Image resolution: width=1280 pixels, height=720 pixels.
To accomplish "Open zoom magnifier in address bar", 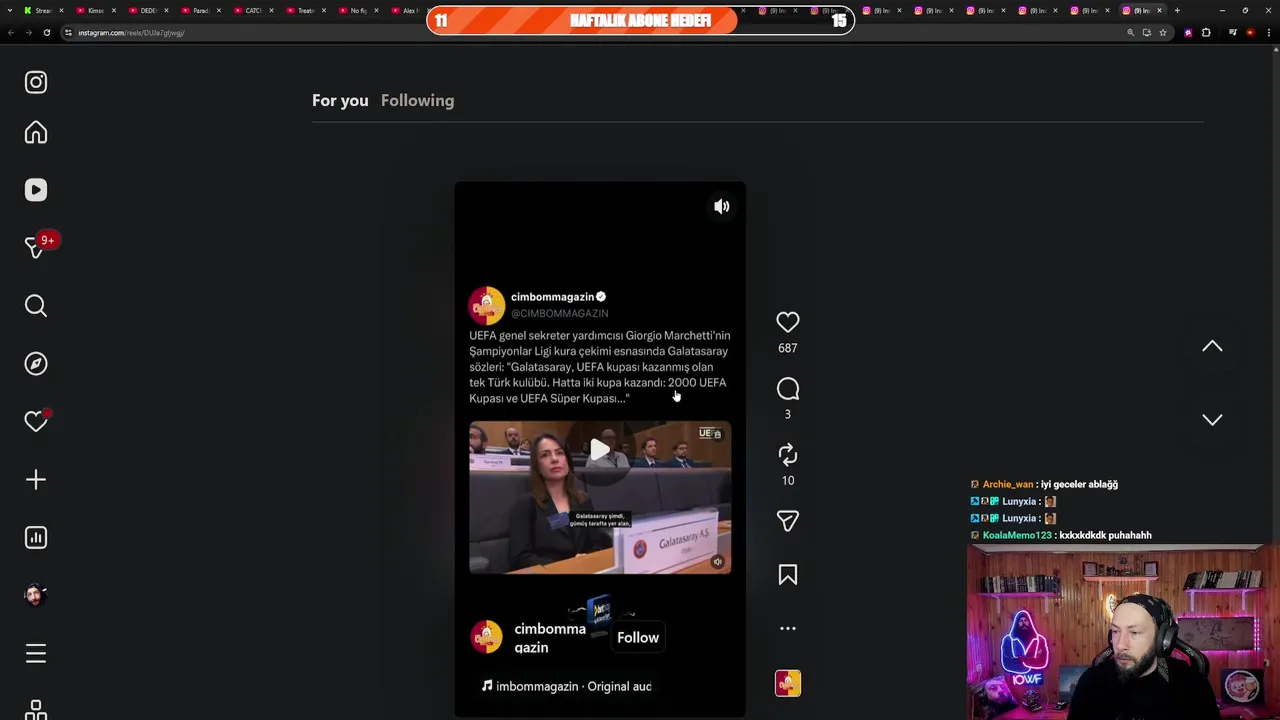I will click(1131, 32).
